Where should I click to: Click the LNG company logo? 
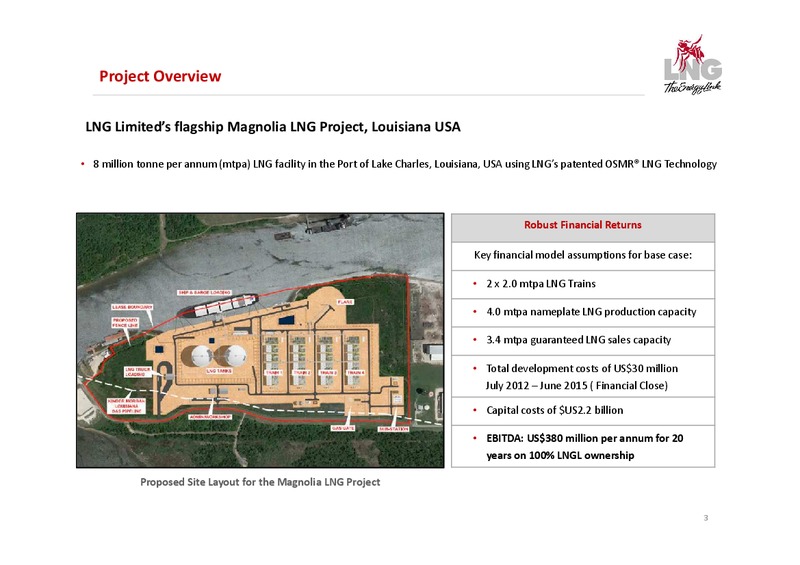pos(692,64)
